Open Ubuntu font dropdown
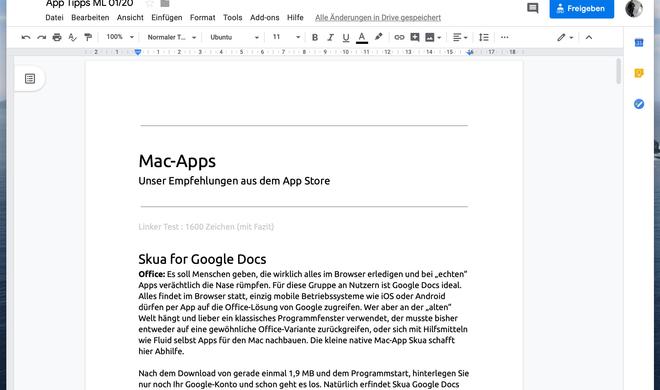 point(234,37)
